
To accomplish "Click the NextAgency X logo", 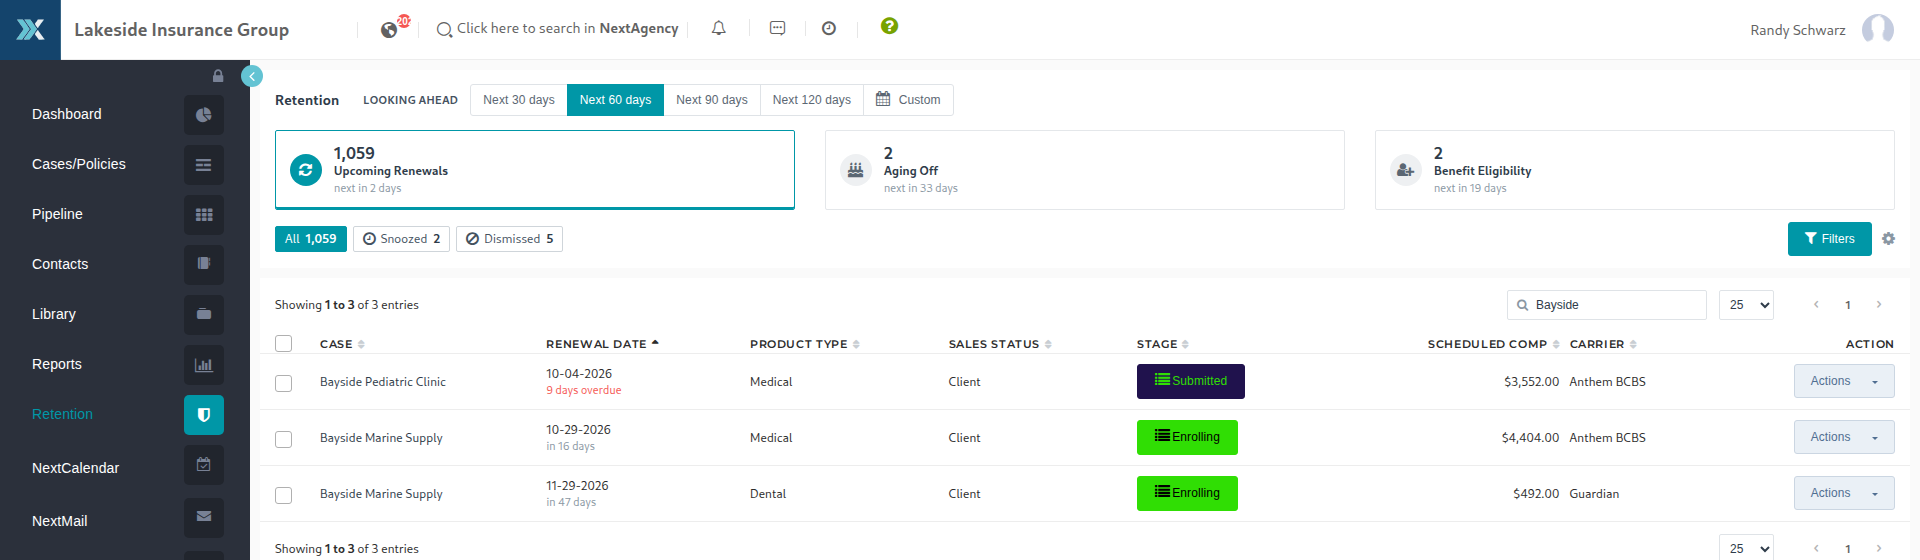I will pyautogui.click(x=30, y=30).
